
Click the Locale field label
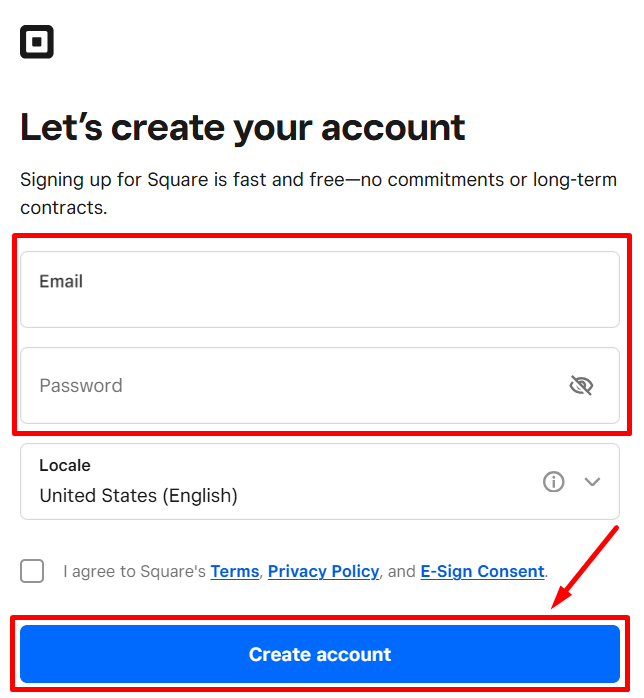coord(65,466)
